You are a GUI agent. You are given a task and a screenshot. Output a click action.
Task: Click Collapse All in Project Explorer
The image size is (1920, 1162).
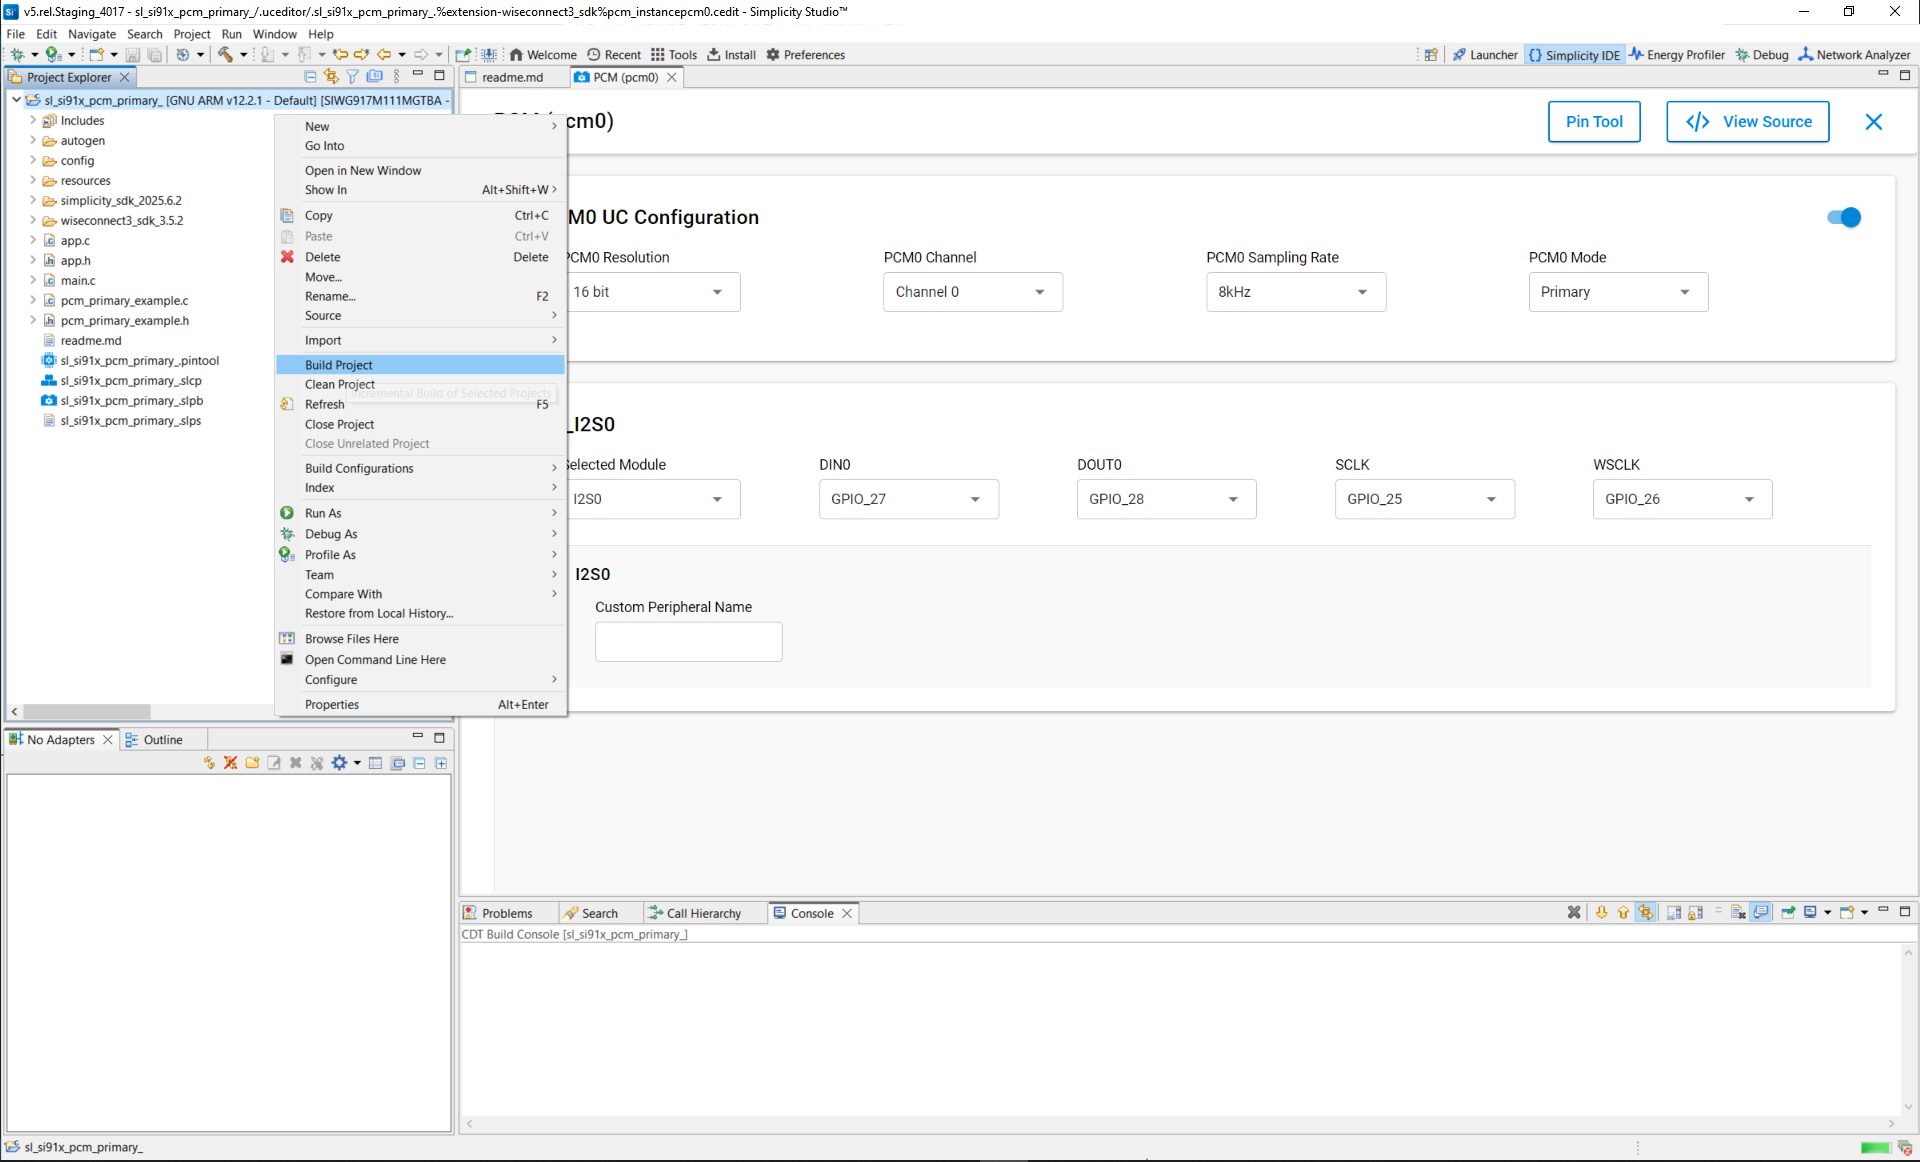pyautogui.click(x=310, y=77)
